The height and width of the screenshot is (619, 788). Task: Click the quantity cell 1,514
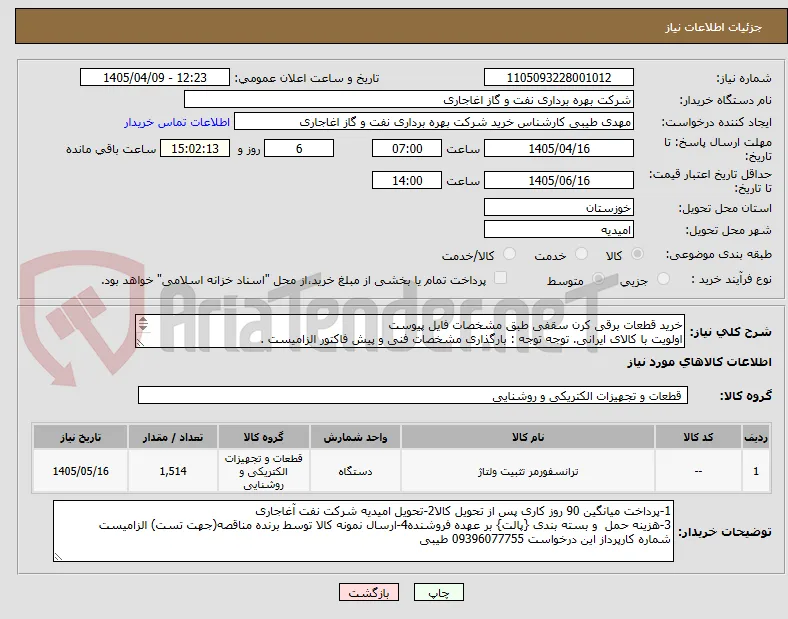pyautogui.click(x=173, y=471)
